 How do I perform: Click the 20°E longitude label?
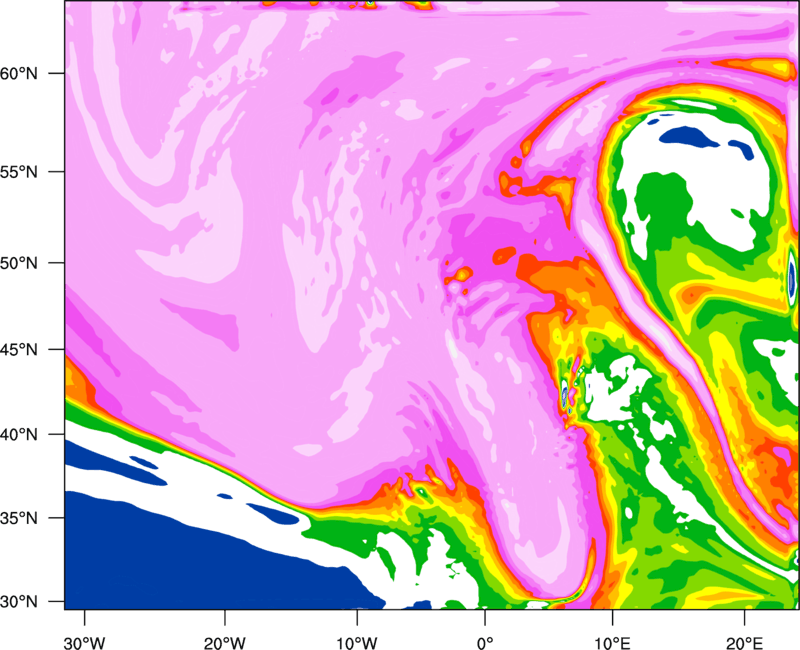click(x=744, y=643)
